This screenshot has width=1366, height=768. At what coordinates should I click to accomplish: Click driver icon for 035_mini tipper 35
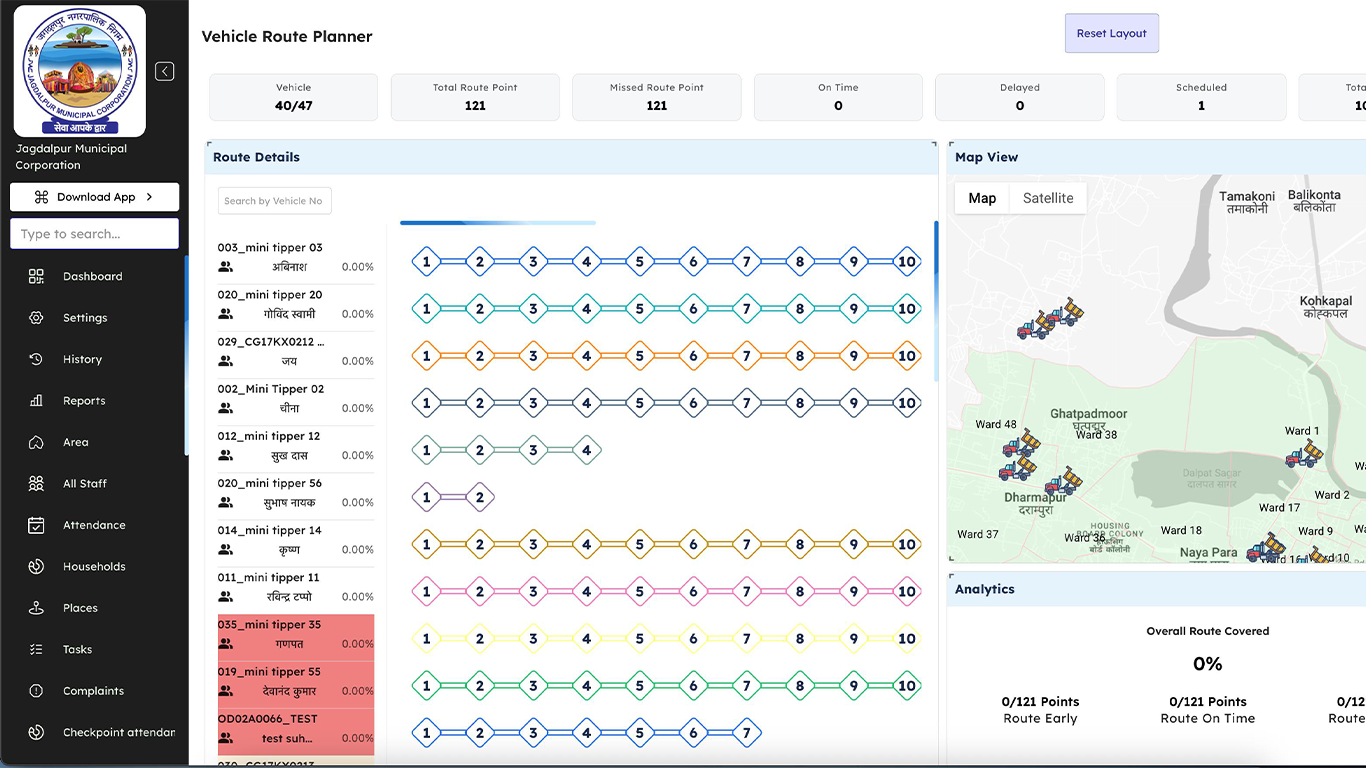[x=226, y=644]
